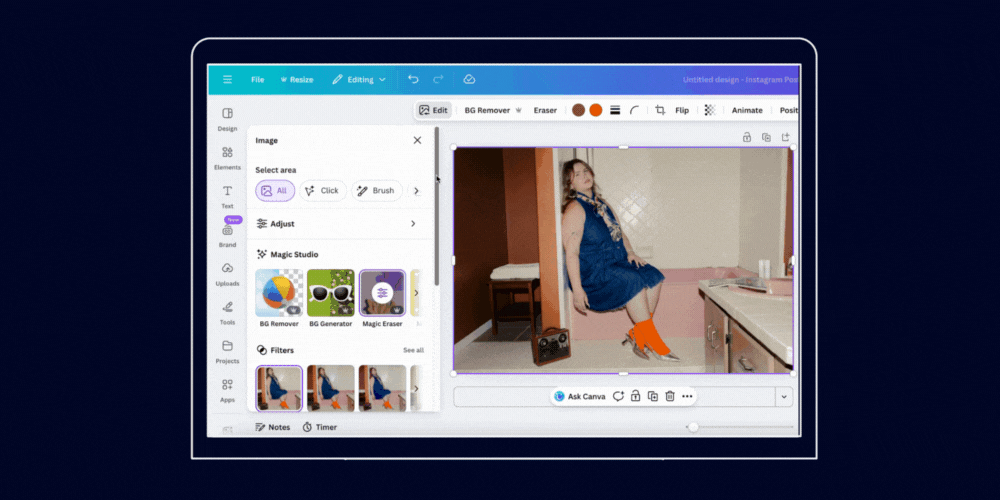Open the Apps sidebar tab

pyautogui.click(x=227, y=391)
